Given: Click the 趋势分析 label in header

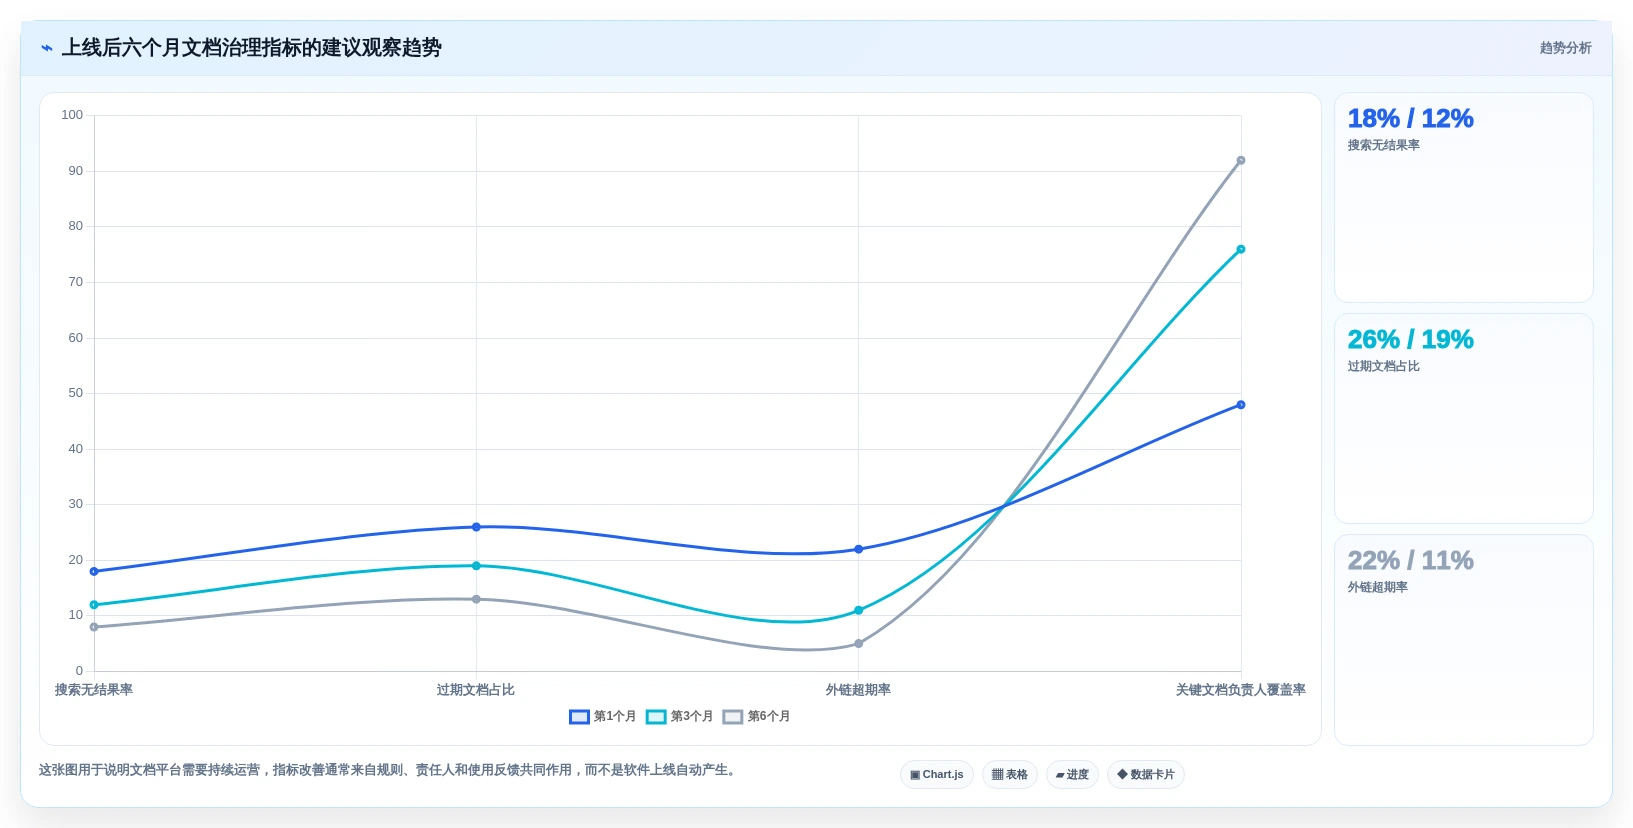Looking at the screenshot, I should point(1565,48).
